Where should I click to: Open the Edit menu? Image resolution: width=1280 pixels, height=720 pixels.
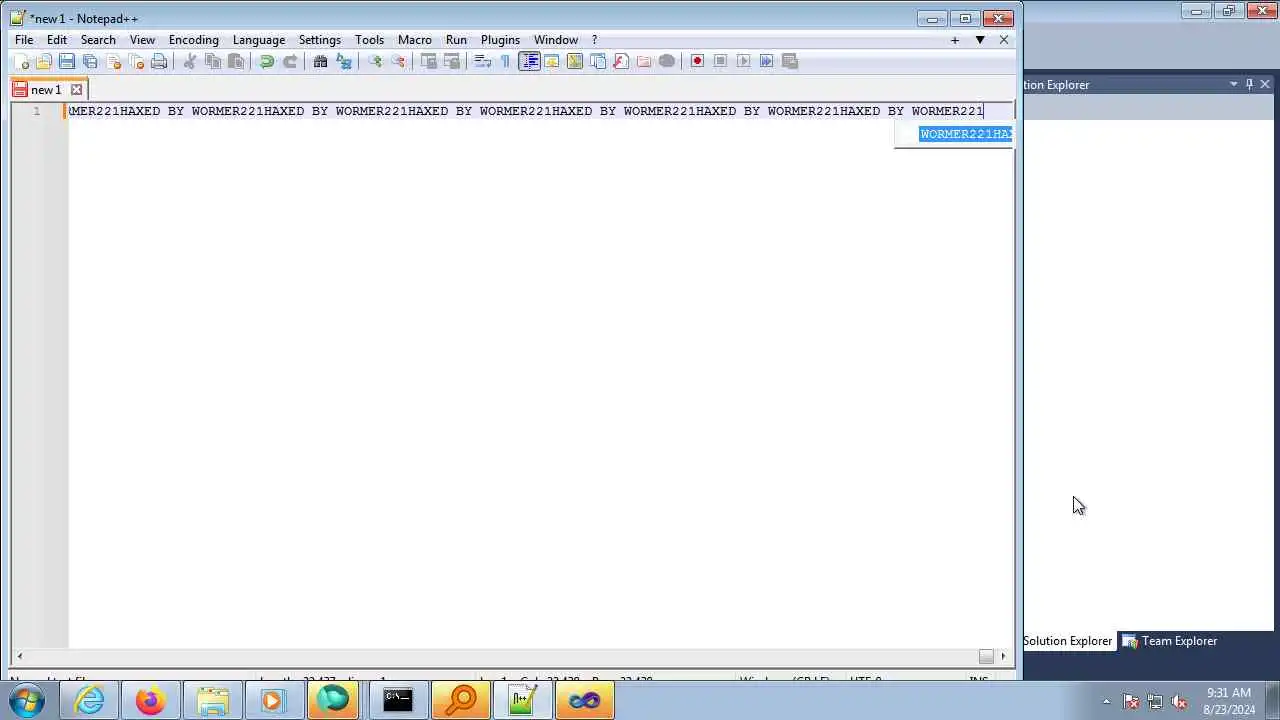pos(57,40)
